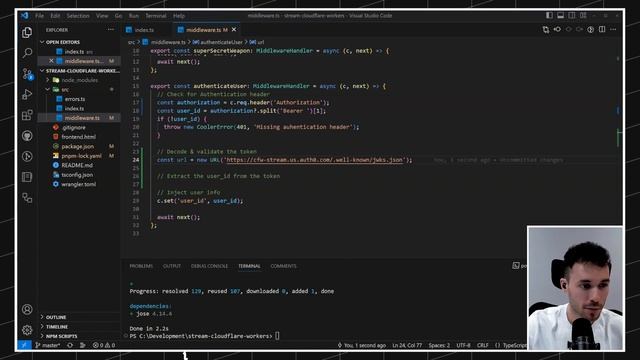
Task: Click the VS Code logo in title bar
Action: (25, 16)
